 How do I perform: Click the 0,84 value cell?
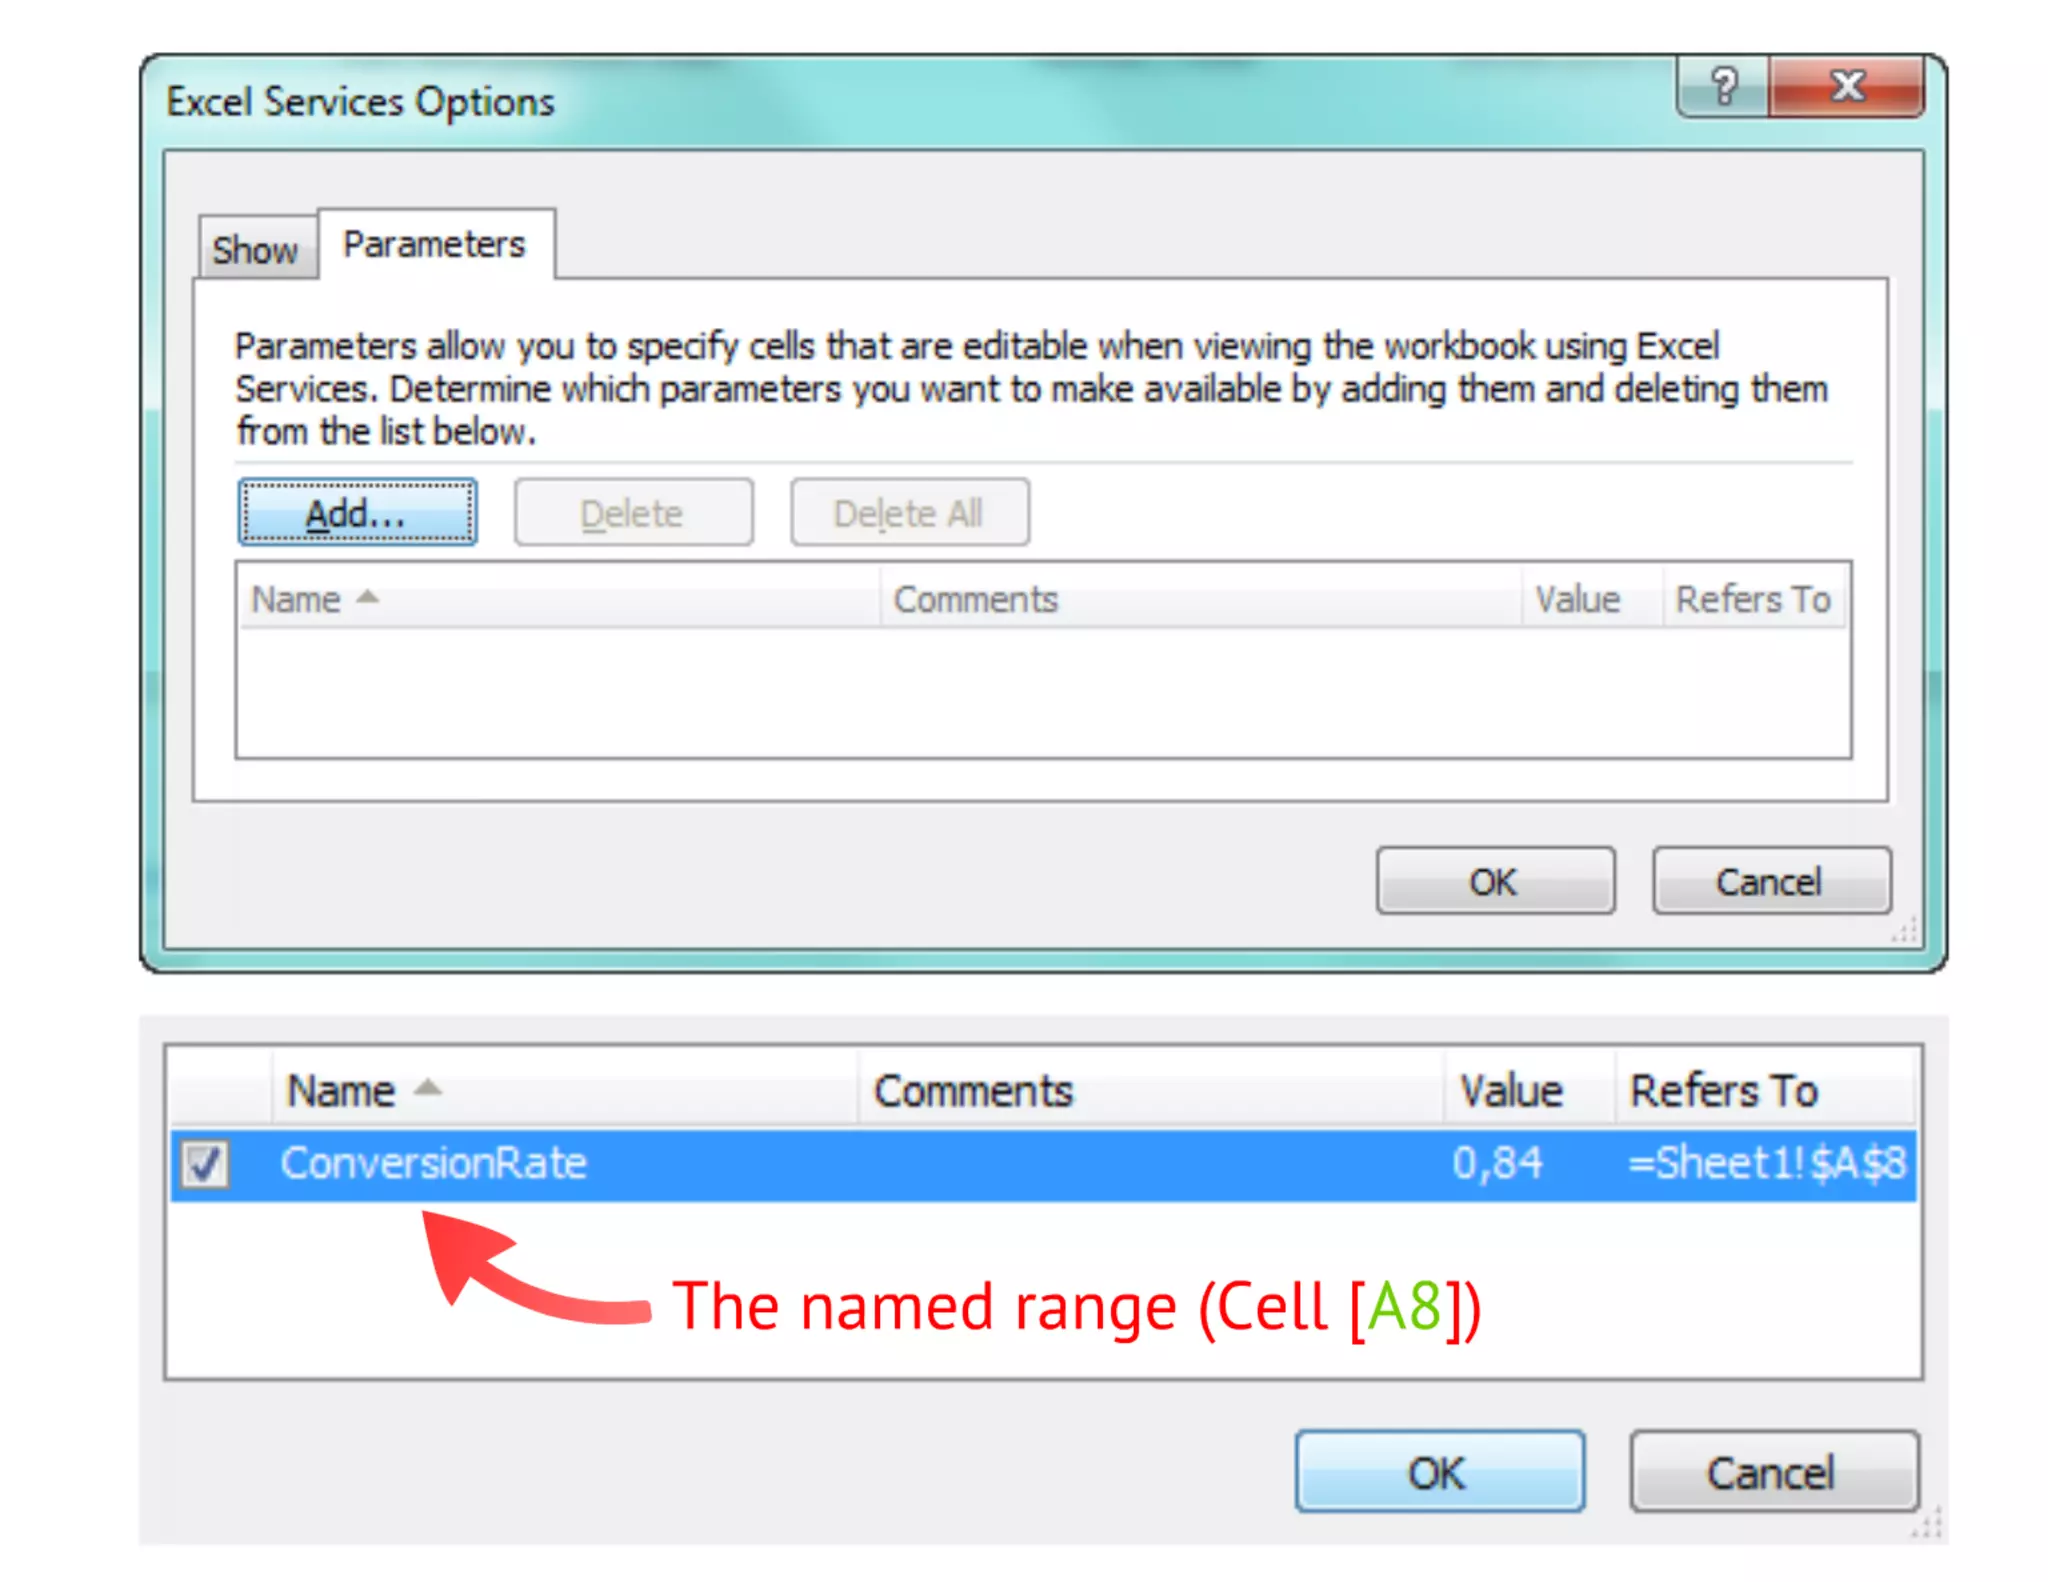point(1497,1163)
